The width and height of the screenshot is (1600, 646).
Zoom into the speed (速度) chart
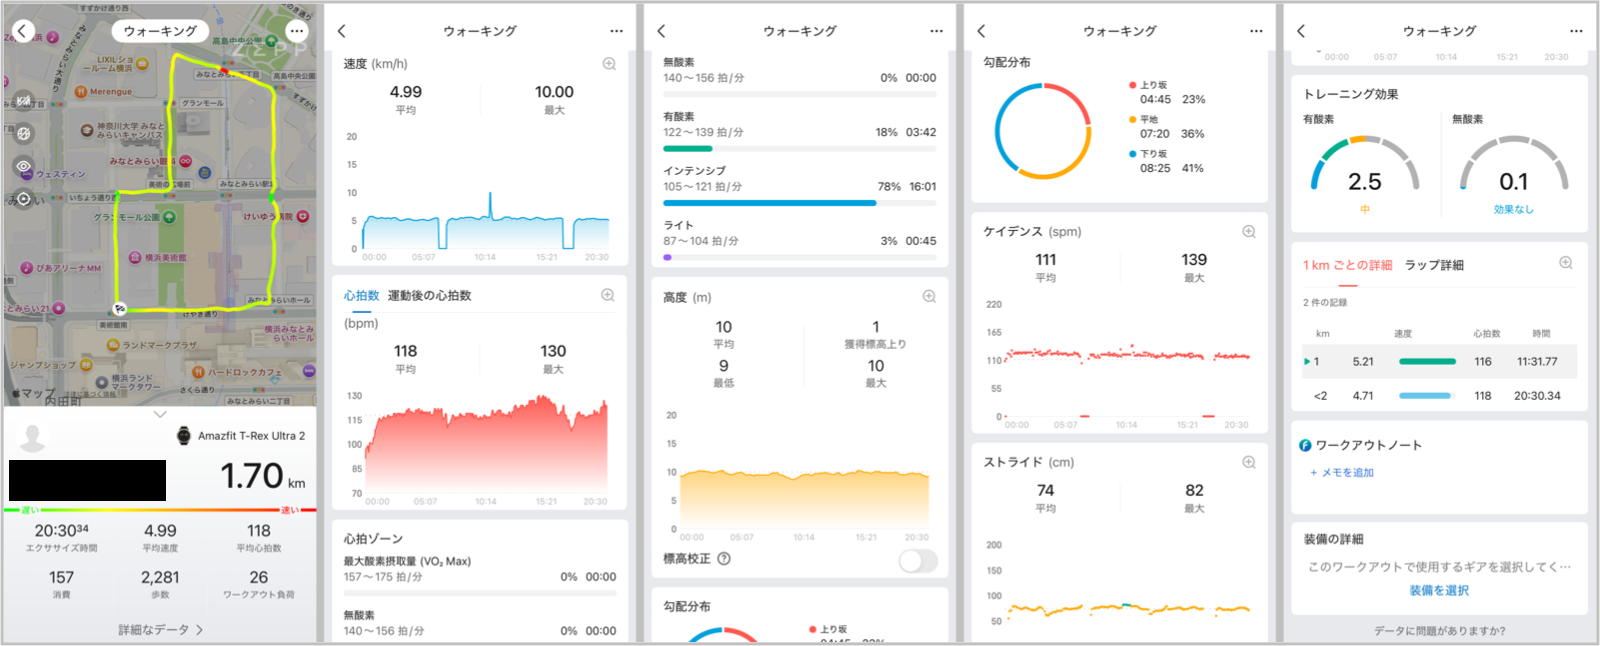[609, 64]
